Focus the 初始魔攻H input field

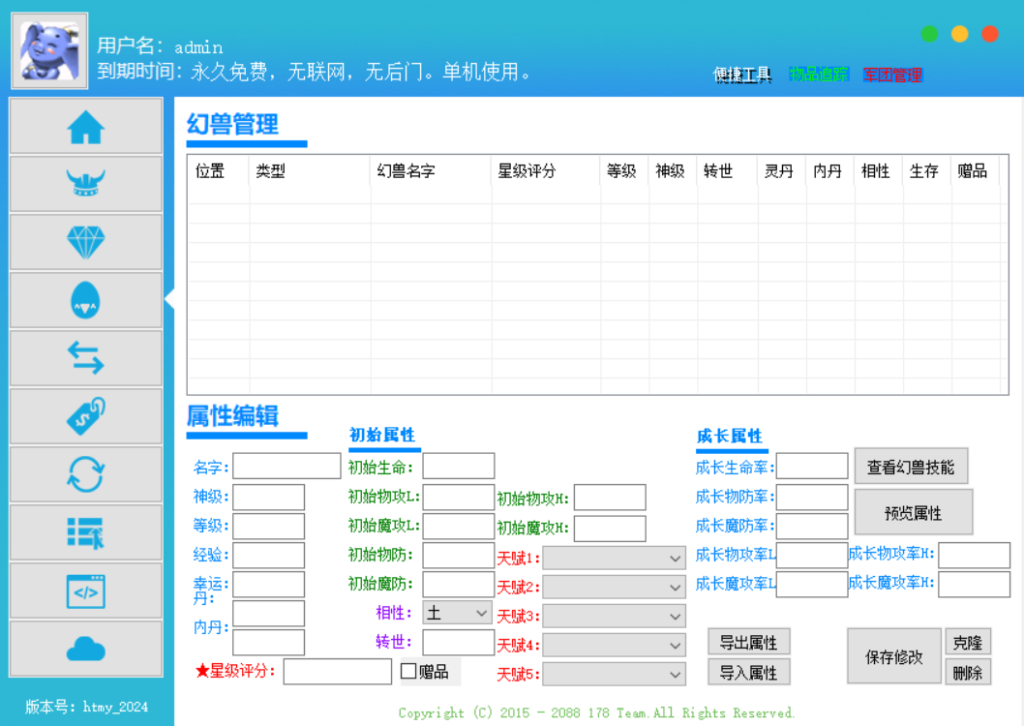point(610,528)
